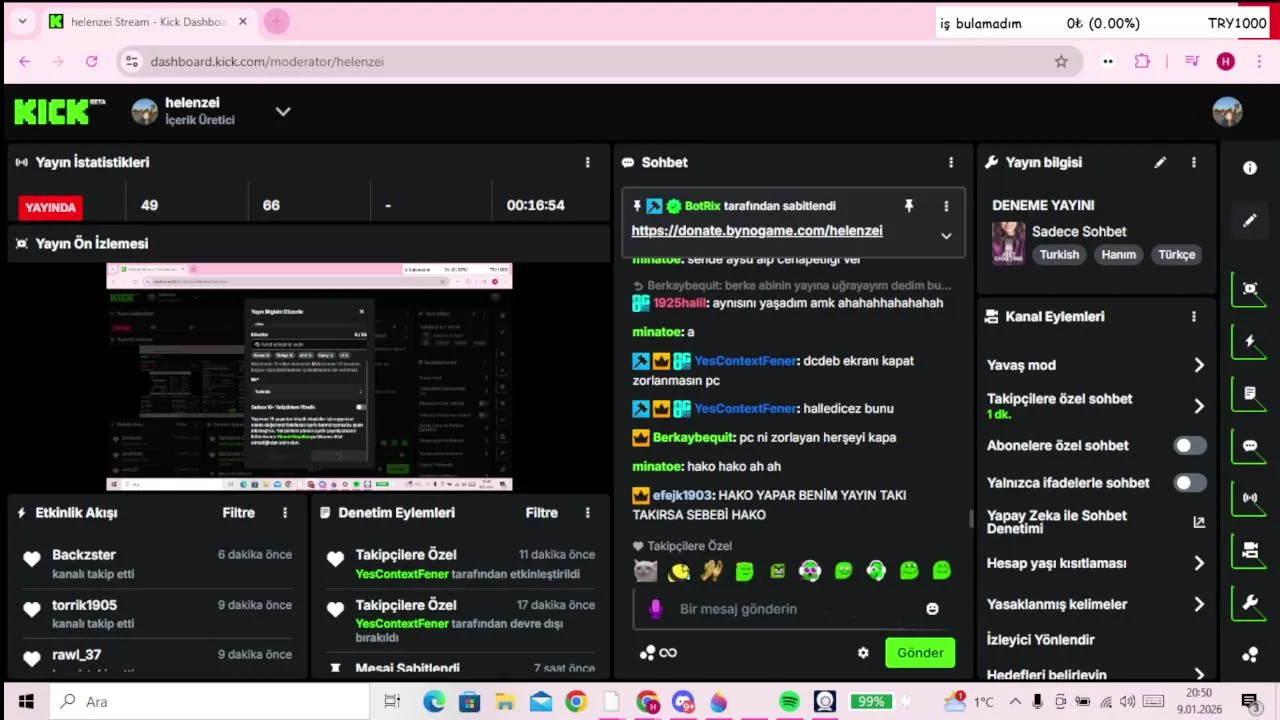Edit stream info with Yayın bilgisi pencil
Image resolution: width=1280 pixels, height=720 pixels.
tap(1160, 162)
